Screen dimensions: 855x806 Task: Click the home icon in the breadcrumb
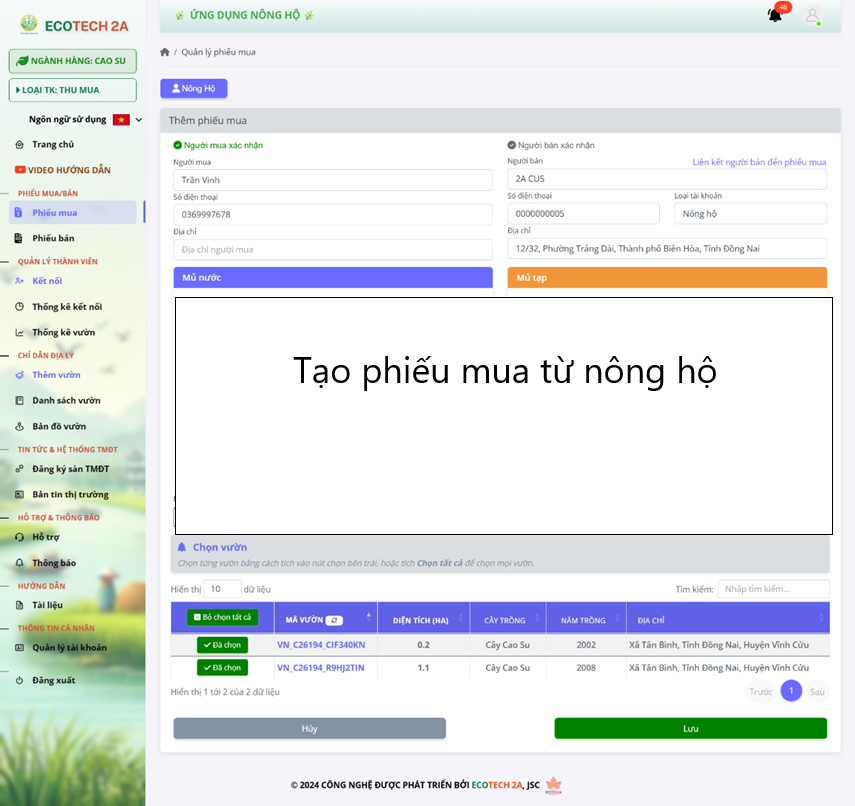[x=165, y=51]
